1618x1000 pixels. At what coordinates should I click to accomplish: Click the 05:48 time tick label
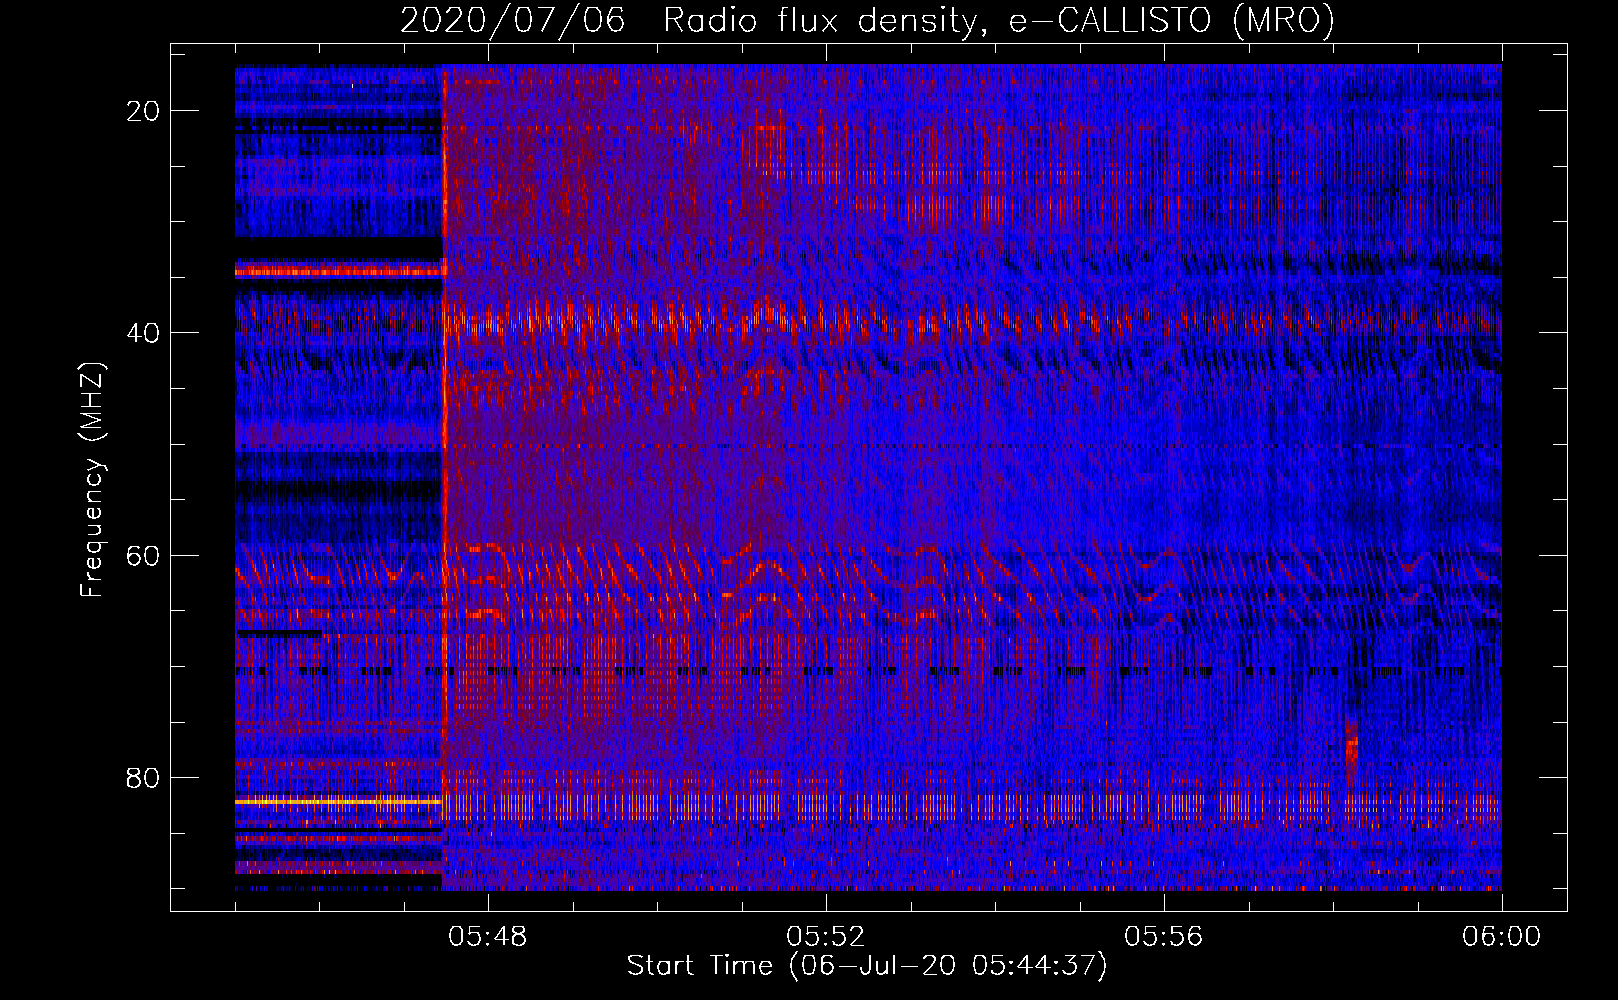click(x=488, y=937)
